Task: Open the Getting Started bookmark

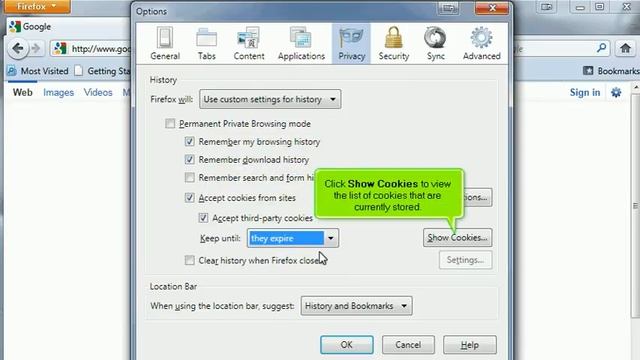Action: tap(103, 71)
